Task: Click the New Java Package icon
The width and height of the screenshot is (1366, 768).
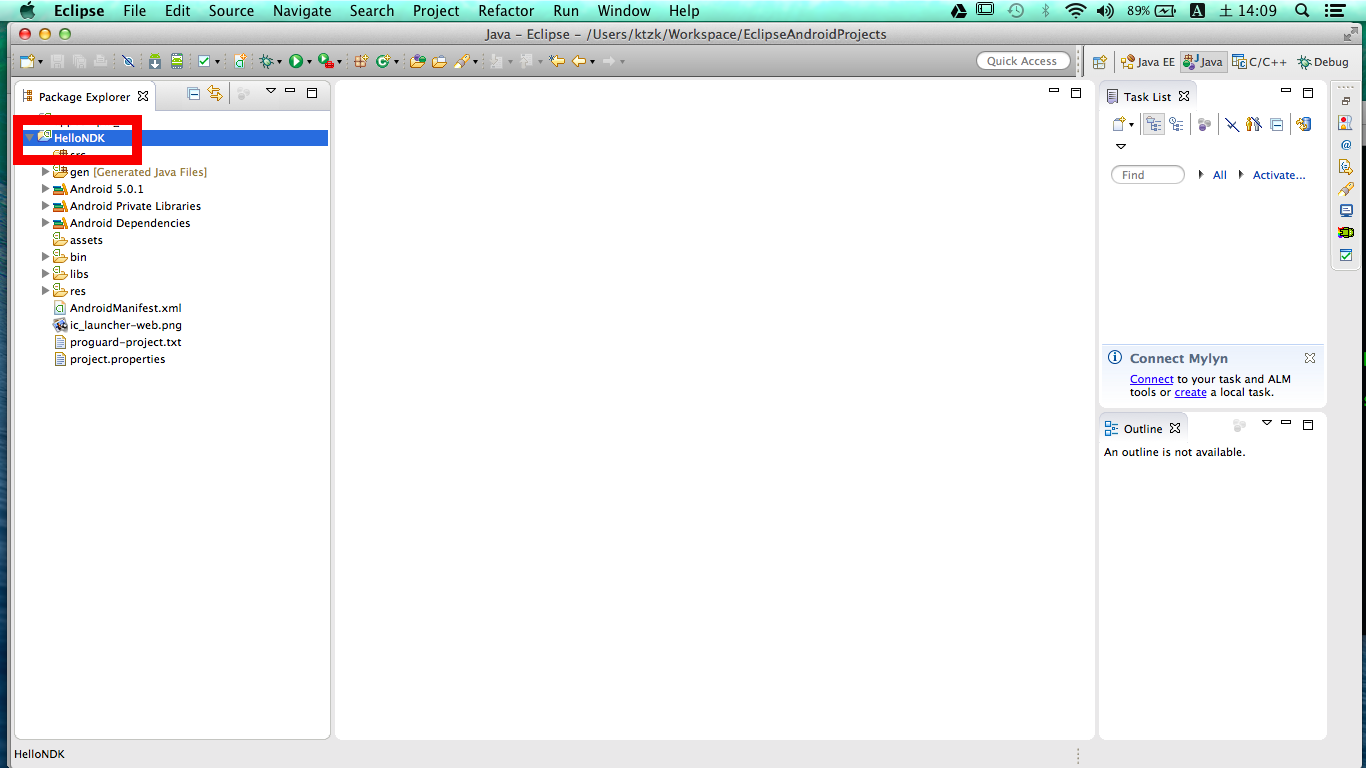Action: 361,61
